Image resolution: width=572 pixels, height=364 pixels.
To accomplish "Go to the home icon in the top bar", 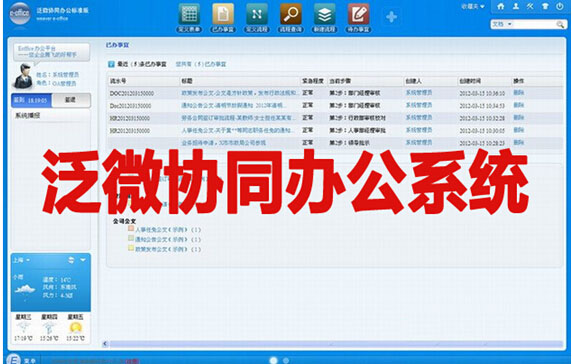I will point(501,6).
